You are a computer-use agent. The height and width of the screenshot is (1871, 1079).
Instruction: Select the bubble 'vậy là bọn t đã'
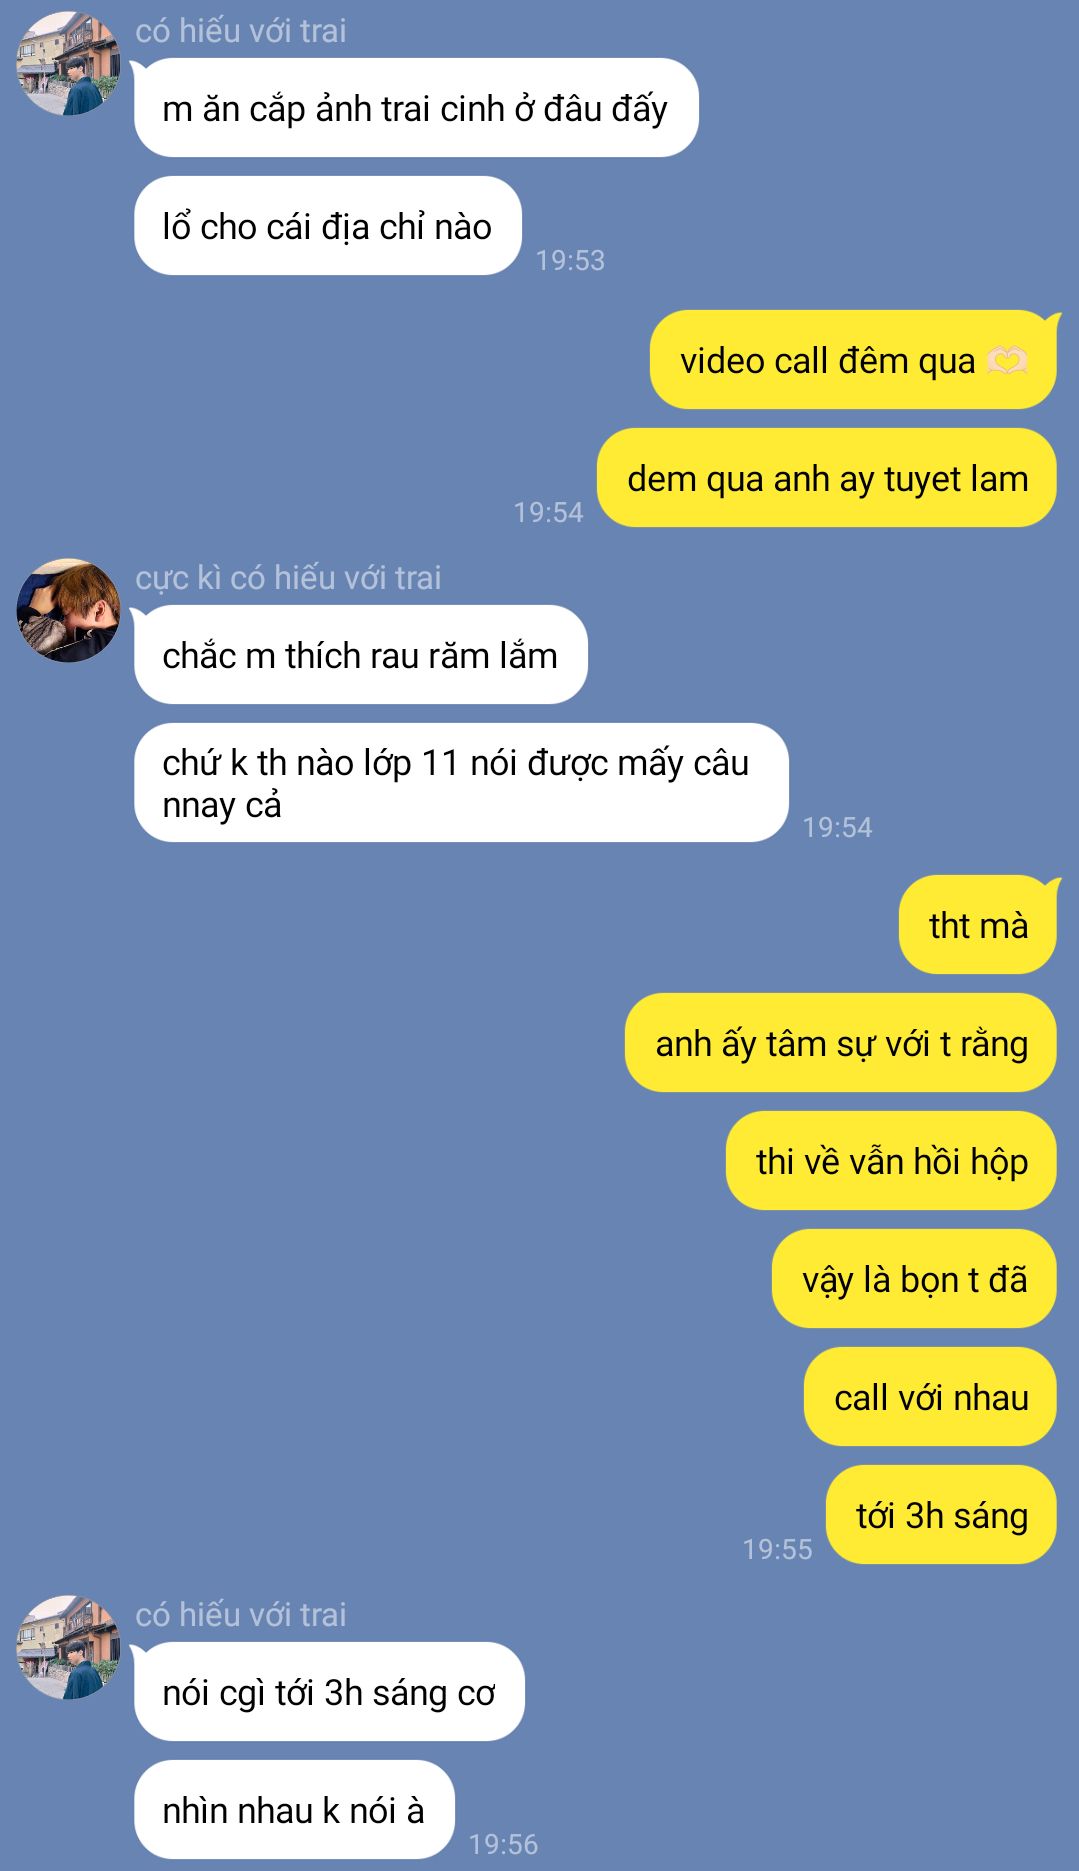pos(914,1279)
